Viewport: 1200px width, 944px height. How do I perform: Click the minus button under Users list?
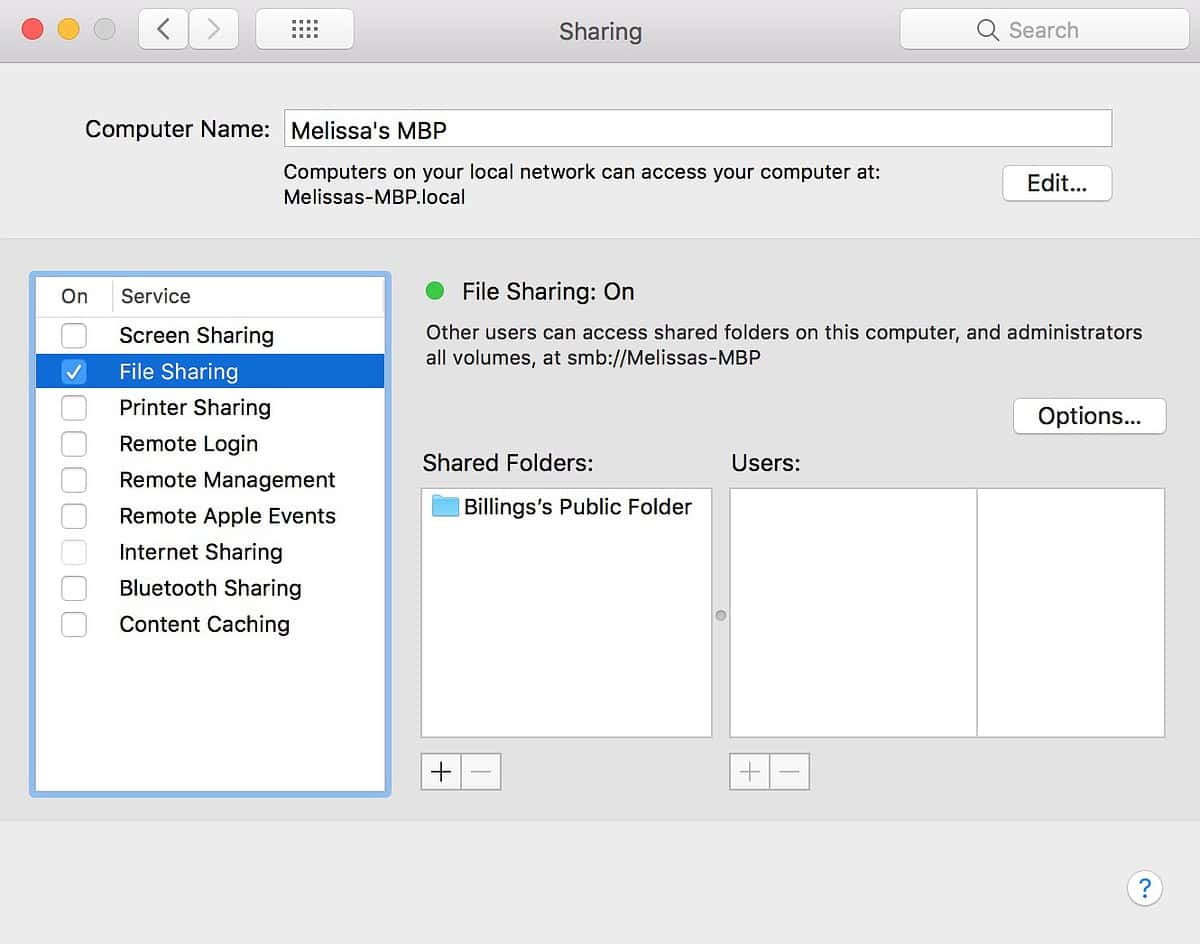pos(789,772)
